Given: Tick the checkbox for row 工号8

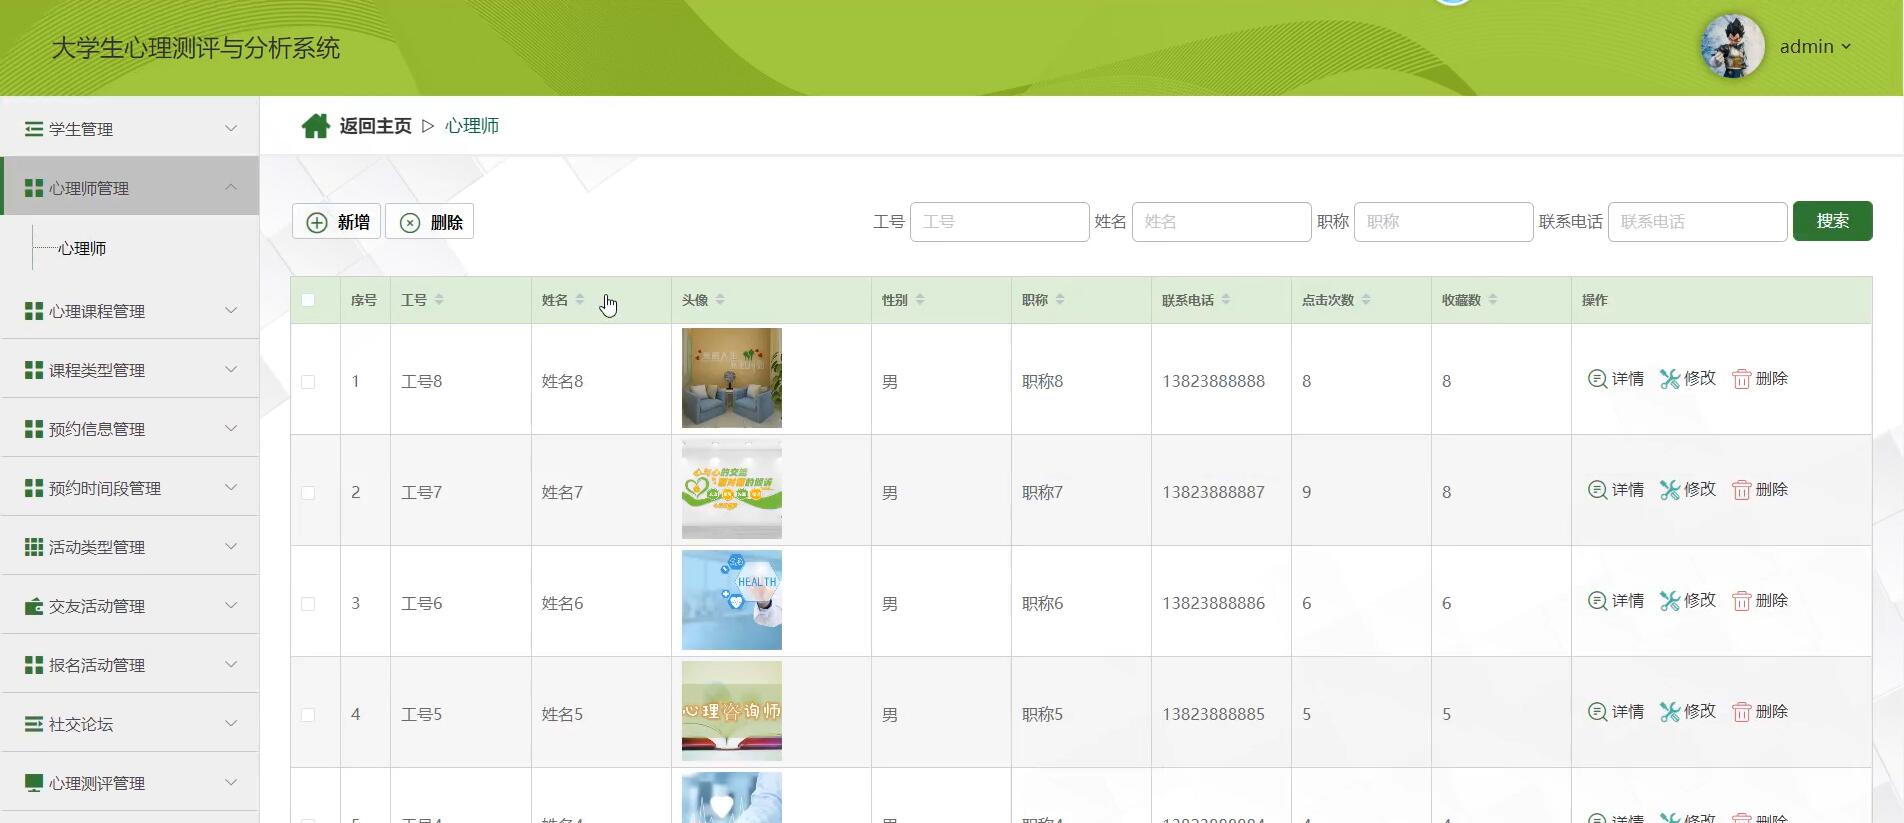Looking at the screenshot, I should click(x=308, y=382).
